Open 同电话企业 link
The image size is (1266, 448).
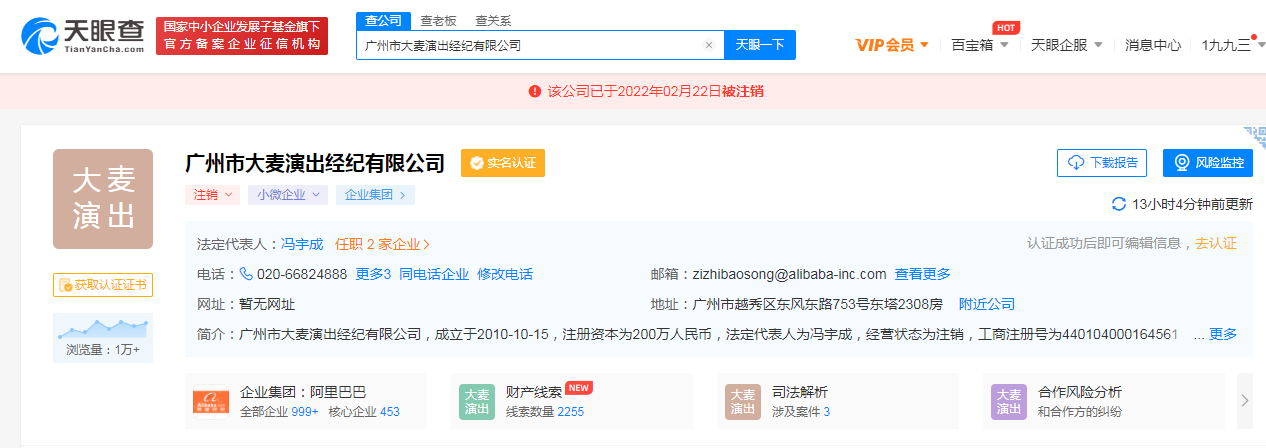coord(434,274)
